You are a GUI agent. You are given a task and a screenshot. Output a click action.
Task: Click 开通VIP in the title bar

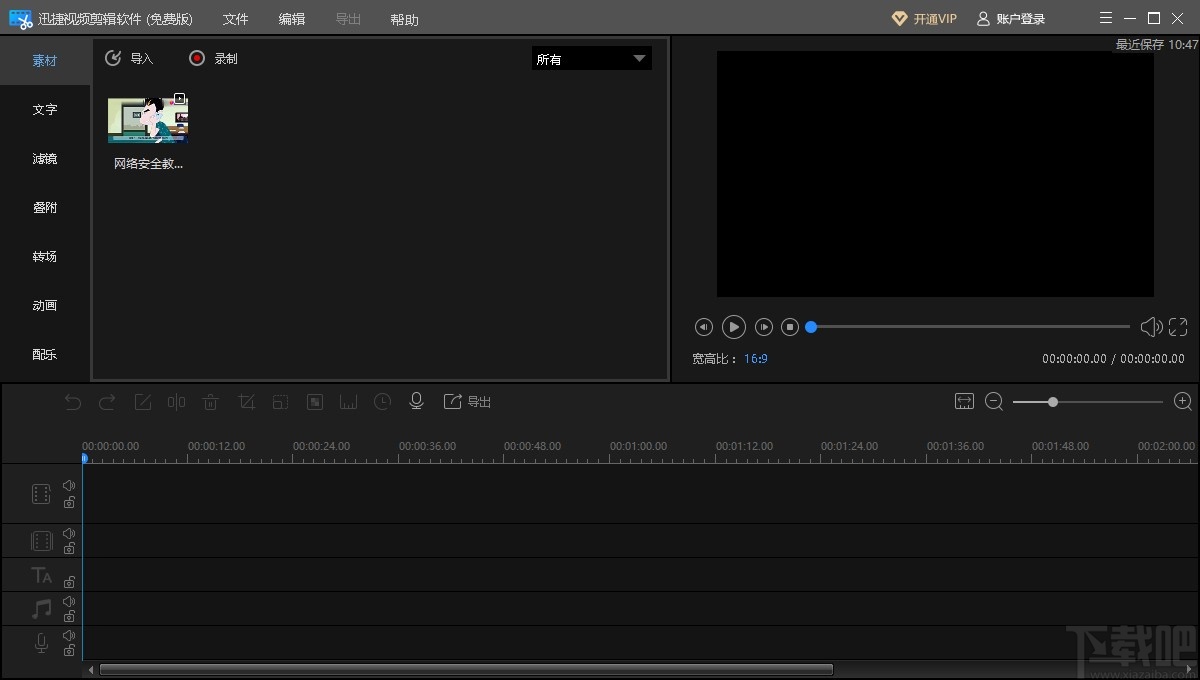click(x=924, y=19)
